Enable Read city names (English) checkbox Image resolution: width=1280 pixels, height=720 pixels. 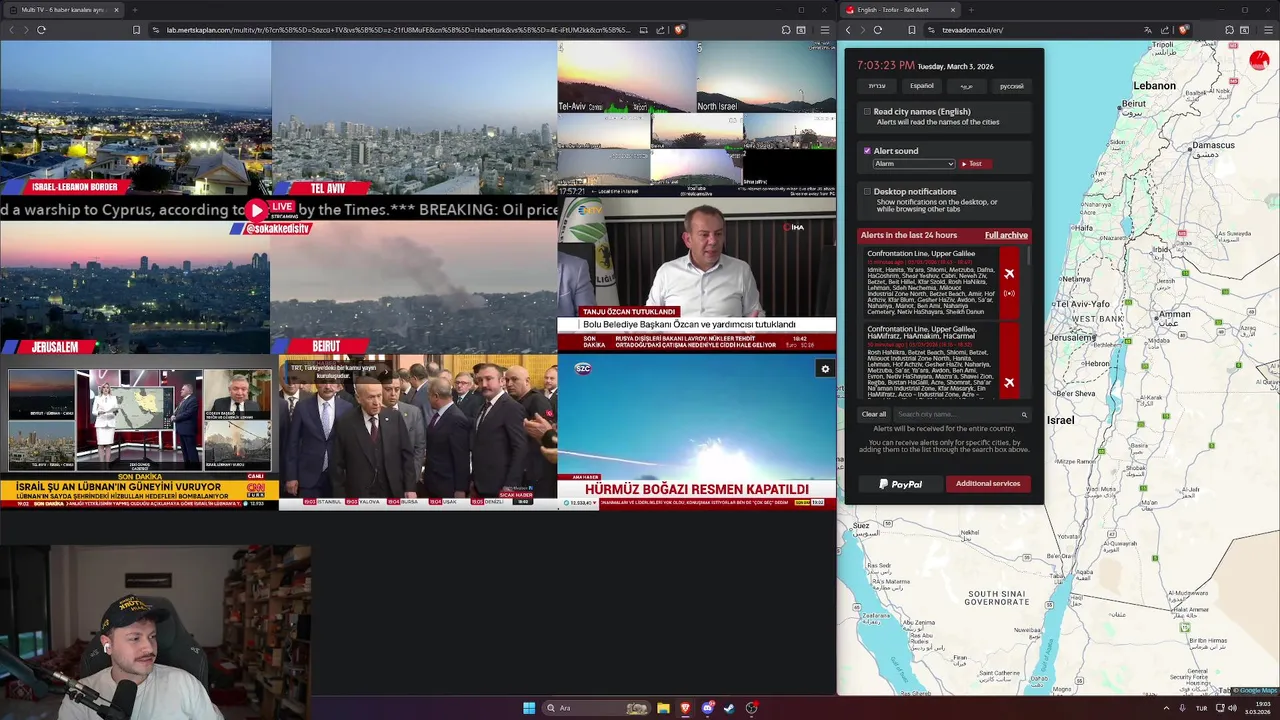tap(867, 111)
